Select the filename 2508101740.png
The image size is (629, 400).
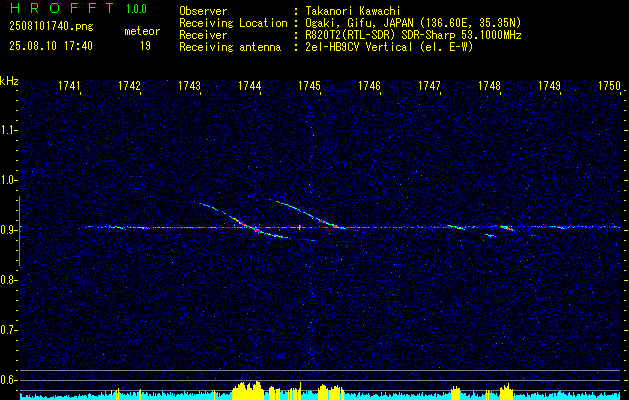coord(51,27)
